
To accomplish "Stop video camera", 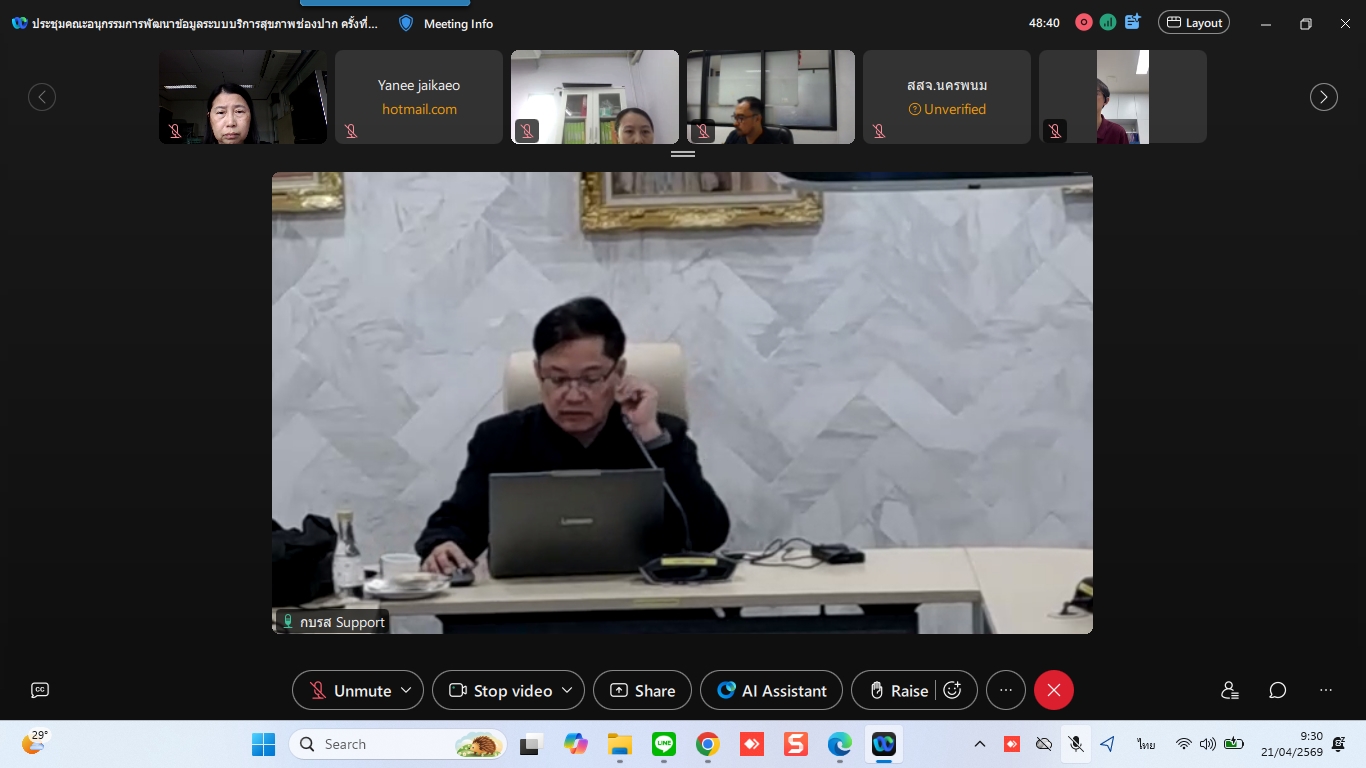I will (502, 690).
